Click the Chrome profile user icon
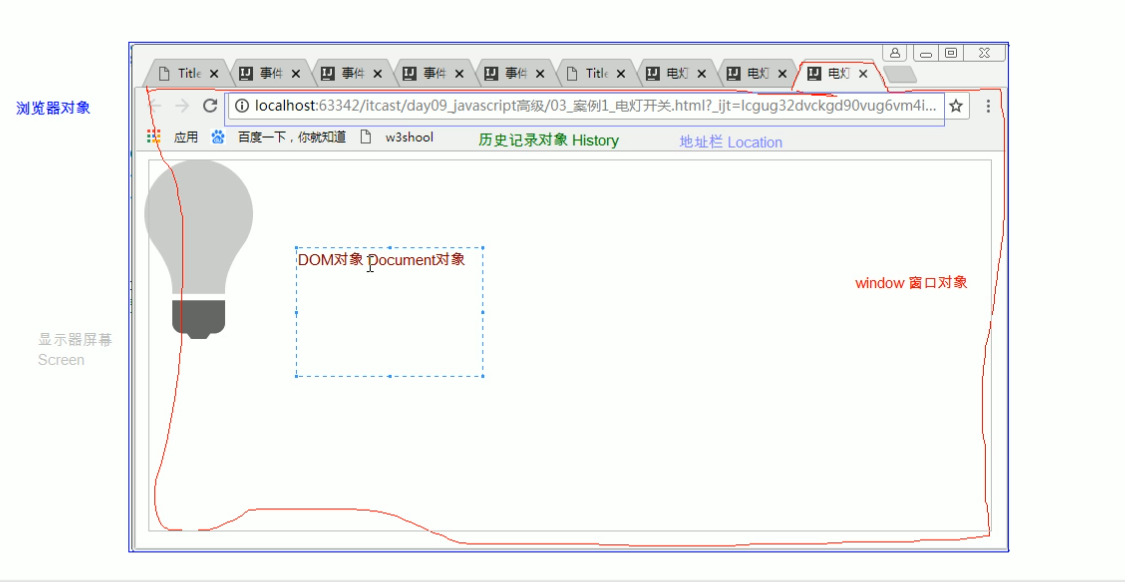This screenshot has width=1125, height=582. tap(895, 53)
